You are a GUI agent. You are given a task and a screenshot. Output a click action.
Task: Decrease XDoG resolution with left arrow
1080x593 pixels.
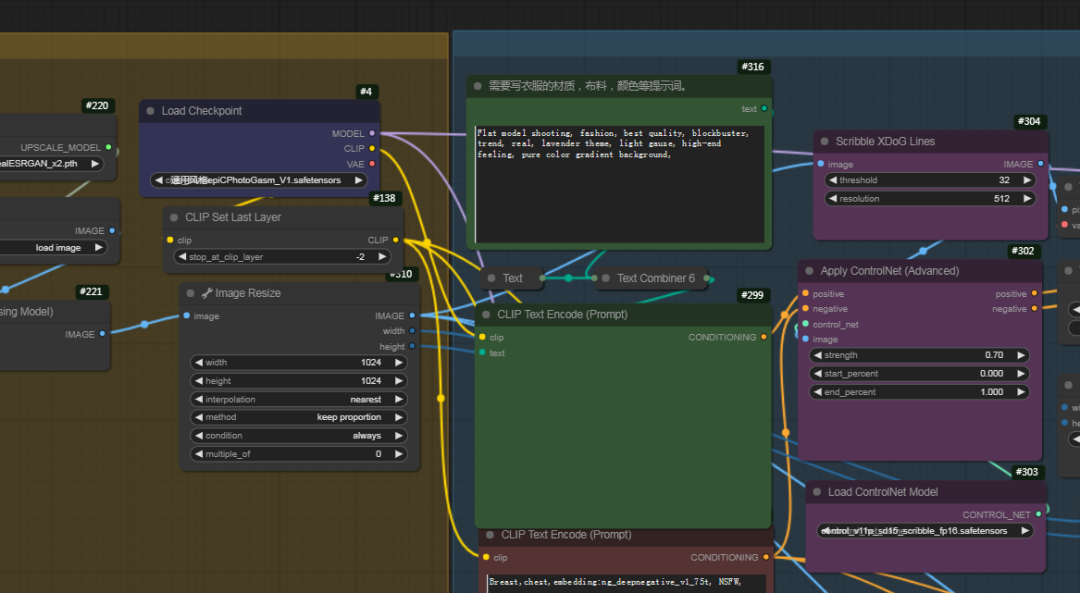tap(833, 198)
